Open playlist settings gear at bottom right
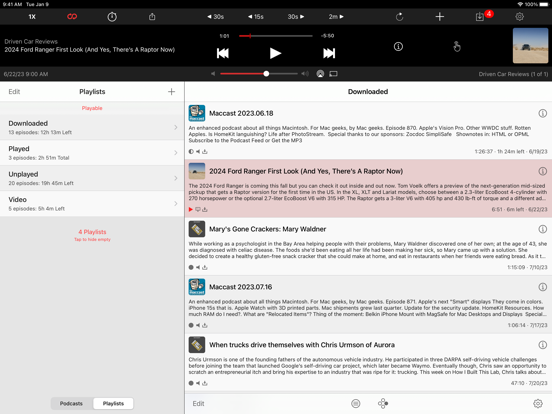This screenshot has height=414, width=552. (538, 403)
